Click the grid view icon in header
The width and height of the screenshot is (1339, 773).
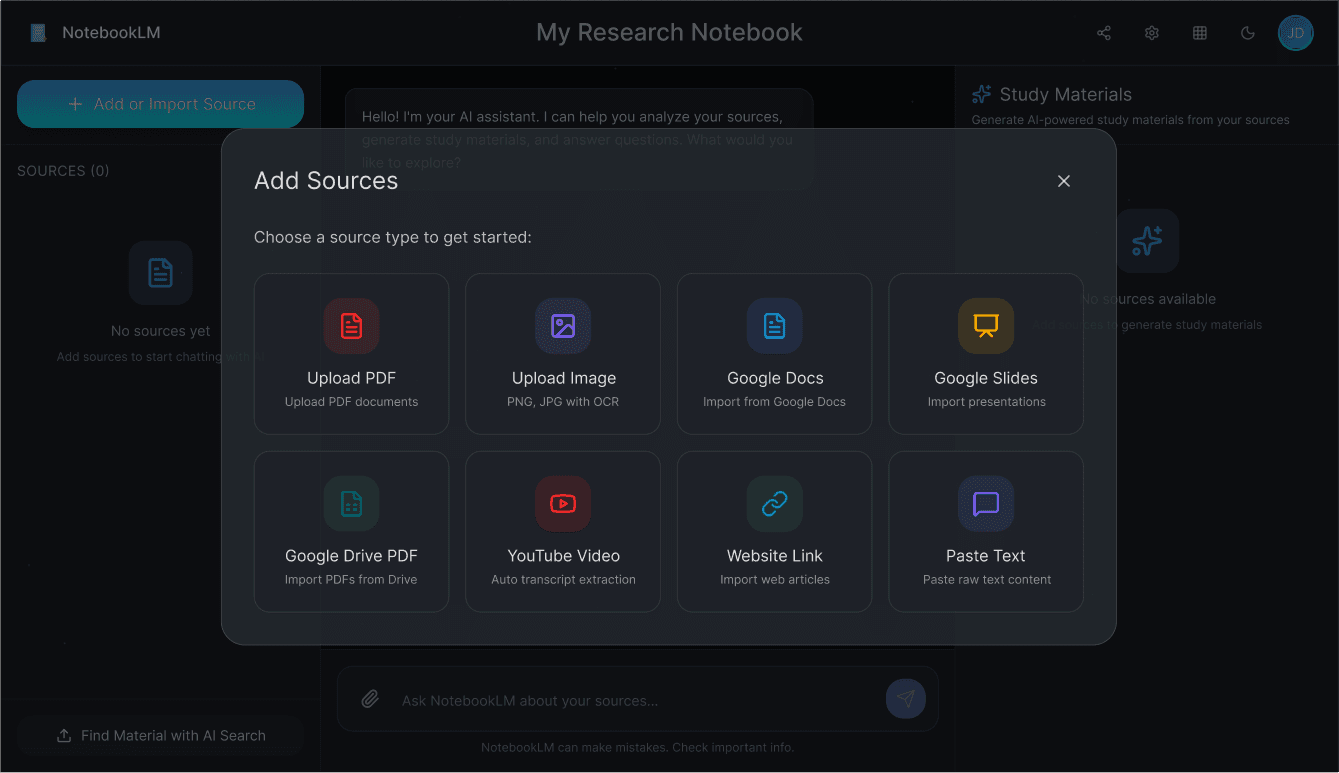coord(1200,33)
